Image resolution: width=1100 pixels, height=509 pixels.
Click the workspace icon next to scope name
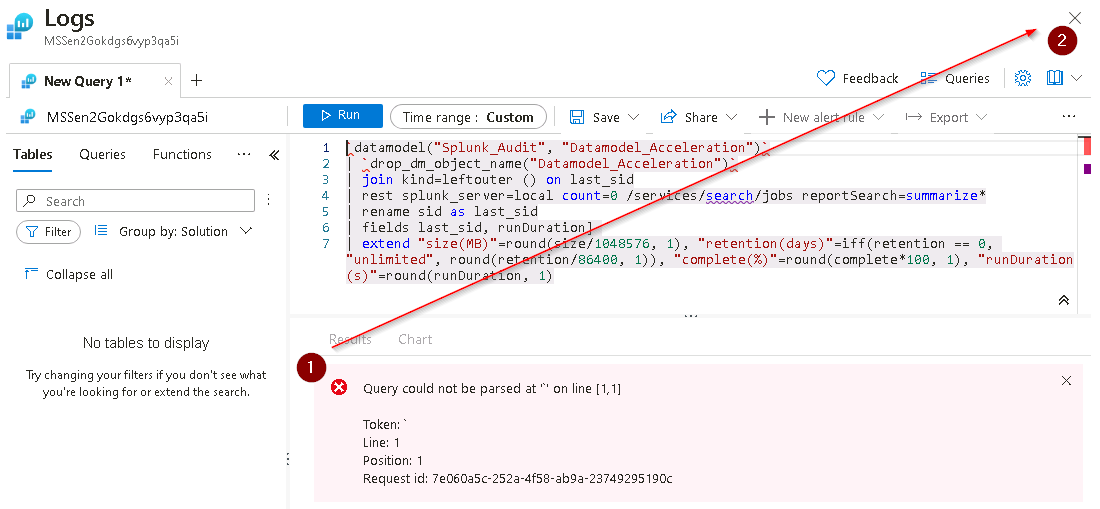(x=28, y=117)
